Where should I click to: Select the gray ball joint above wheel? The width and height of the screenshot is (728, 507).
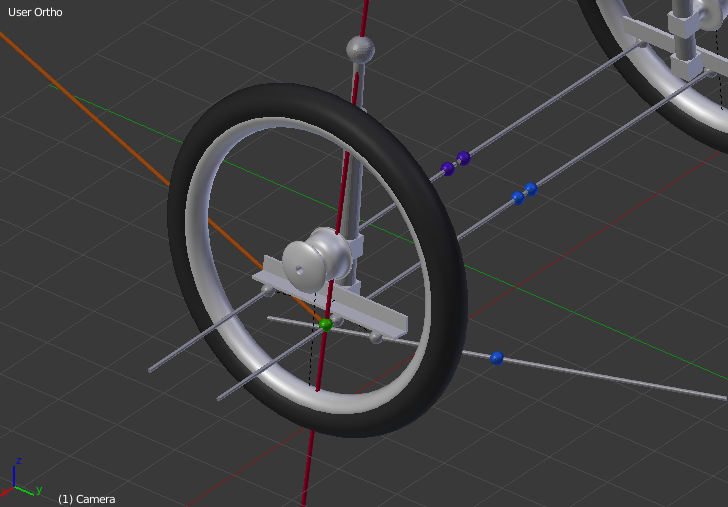[359, 48]
